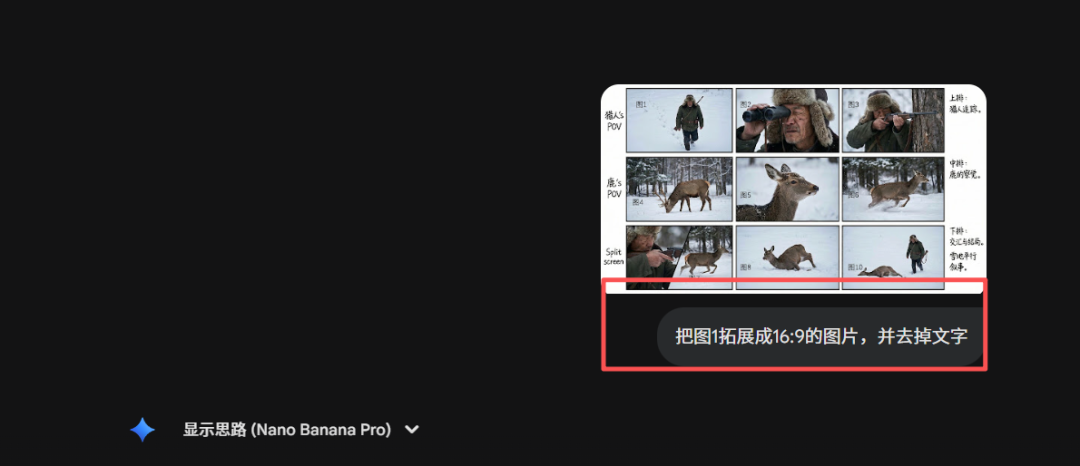
Task: Open the split-screen hunter and deer panel
Action: 679,256
